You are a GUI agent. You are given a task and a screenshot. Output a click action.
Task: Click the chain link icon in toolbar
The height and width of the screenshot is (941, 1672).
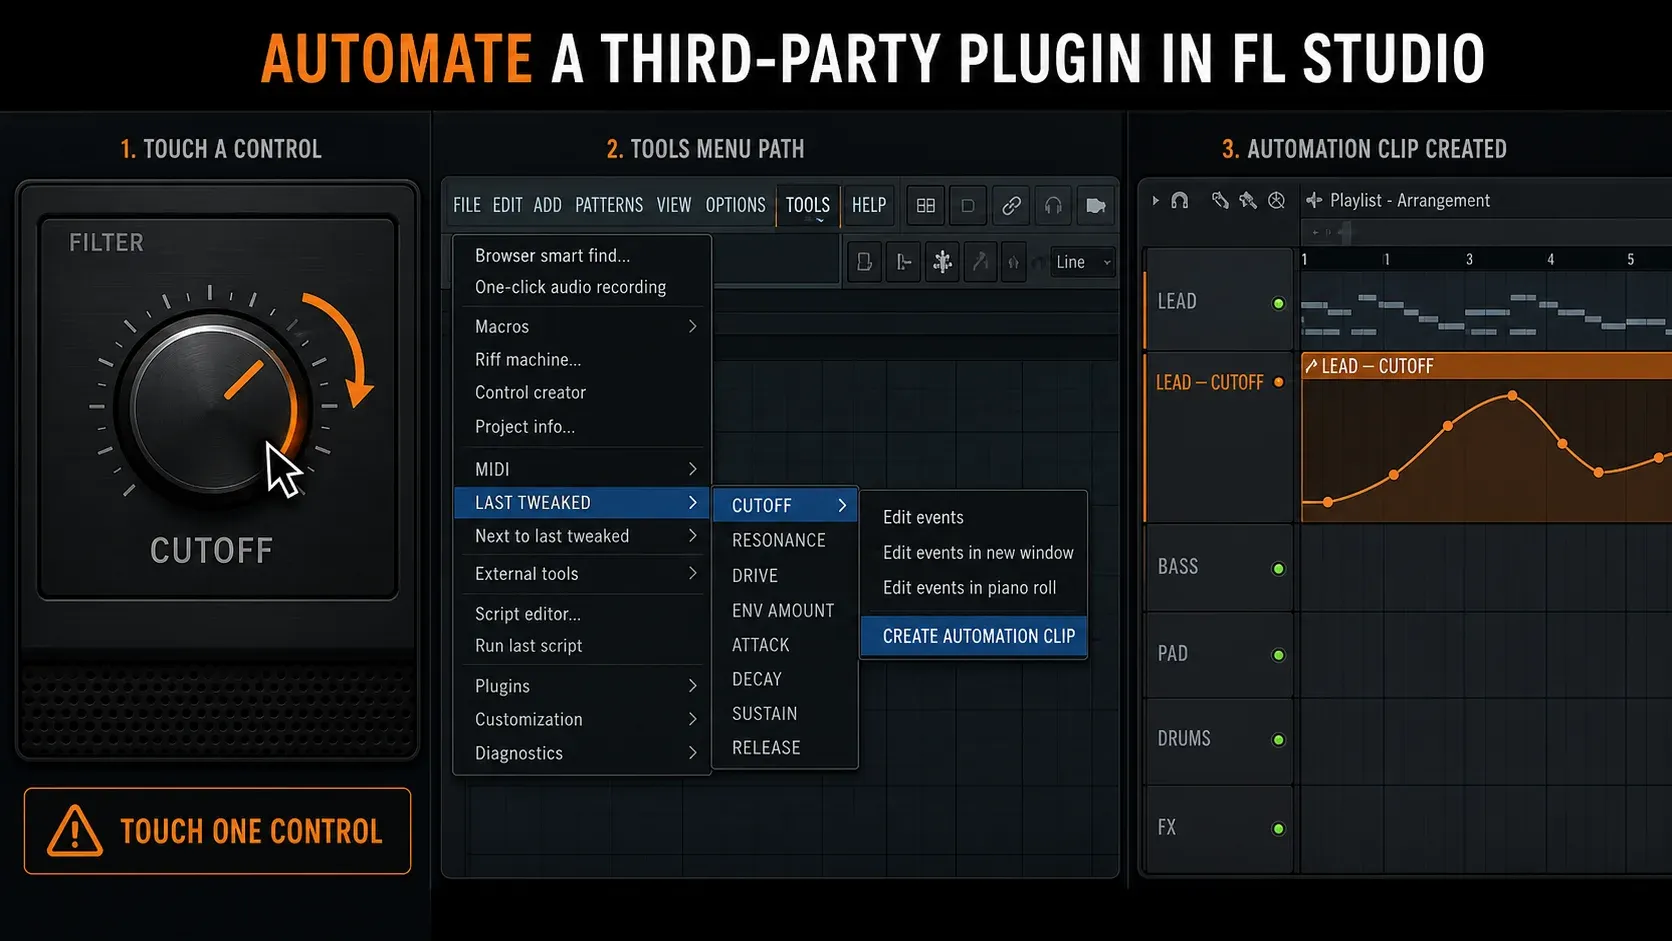(1011, 205)
